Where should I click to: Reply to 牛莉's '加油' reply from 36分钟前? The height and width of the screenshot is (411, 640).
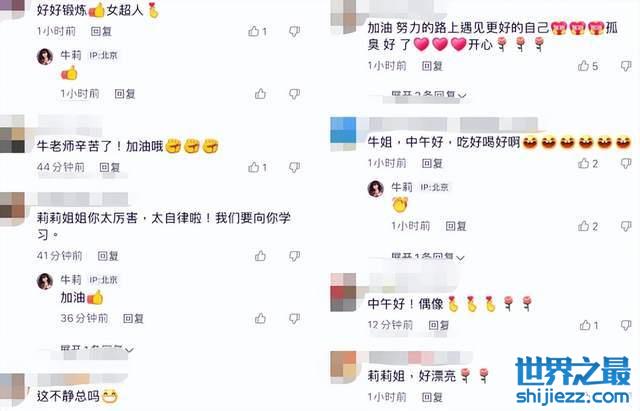click(133, 318)
